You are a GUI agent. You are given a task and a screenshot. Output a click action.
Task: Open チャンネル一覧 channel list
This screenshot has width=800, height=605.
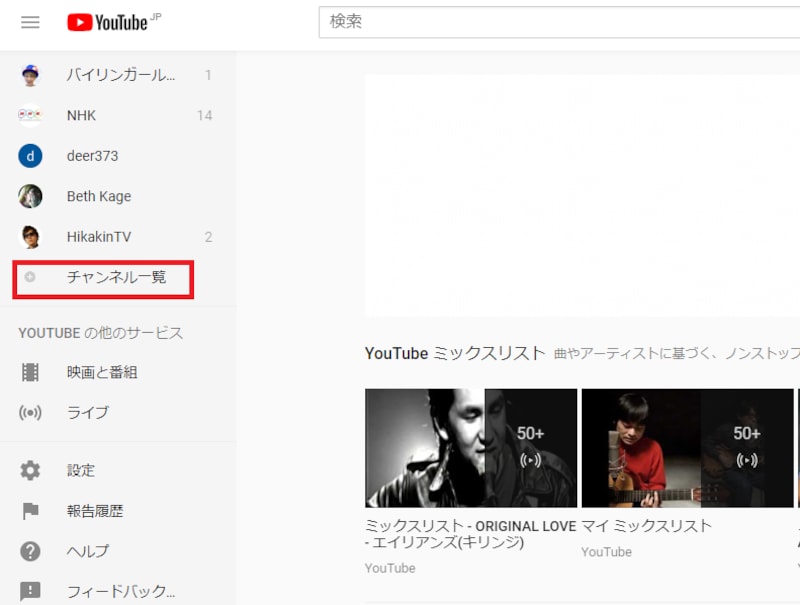pos(116,277)
